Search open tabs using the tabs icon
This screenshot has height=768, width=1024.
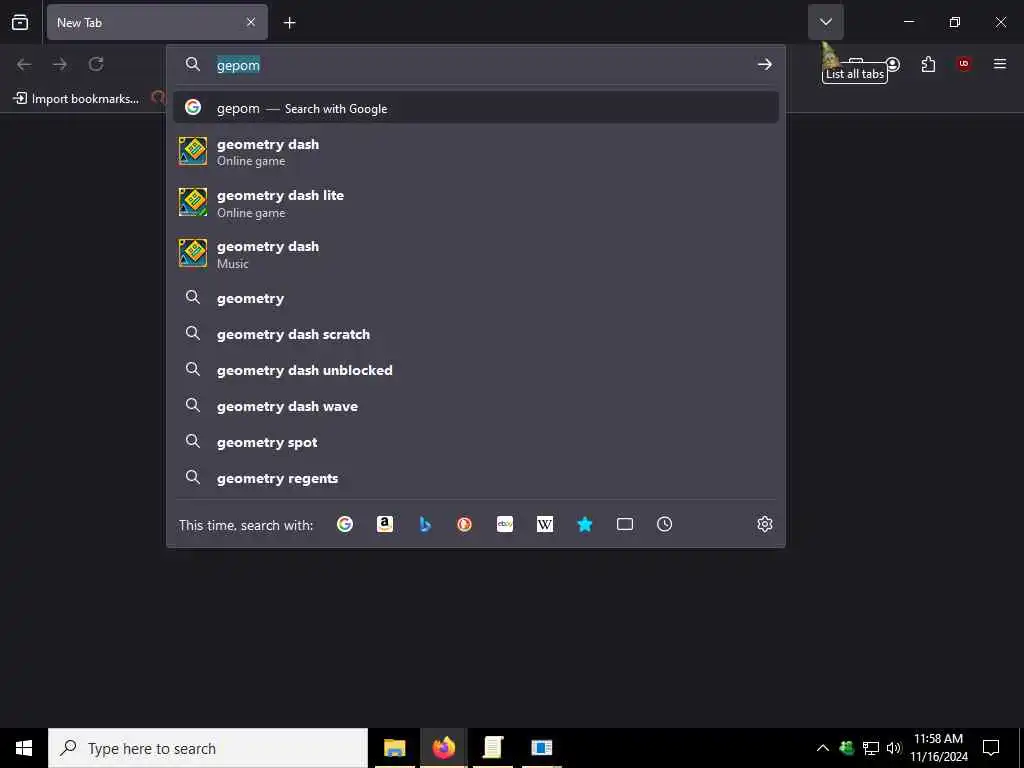(x=625, y=524)
